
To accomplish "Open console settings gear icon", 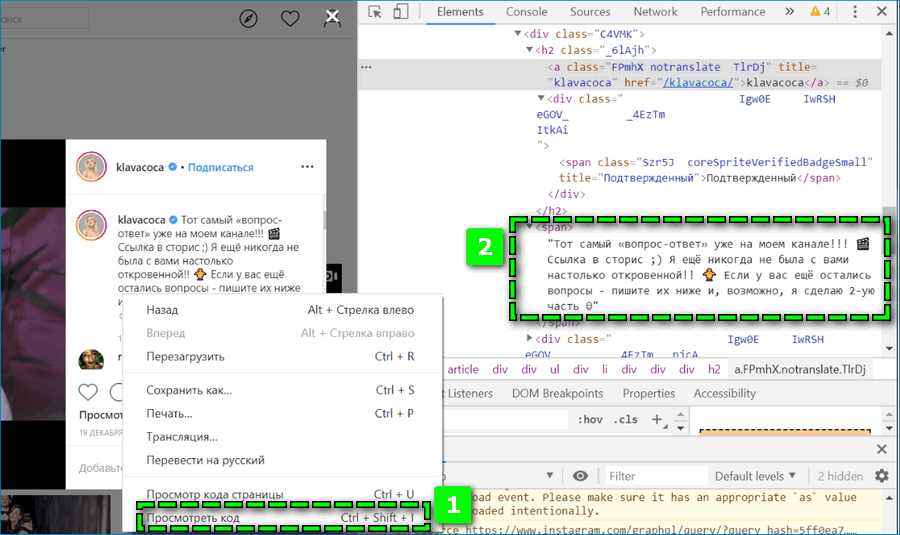I will click(881, 476).
